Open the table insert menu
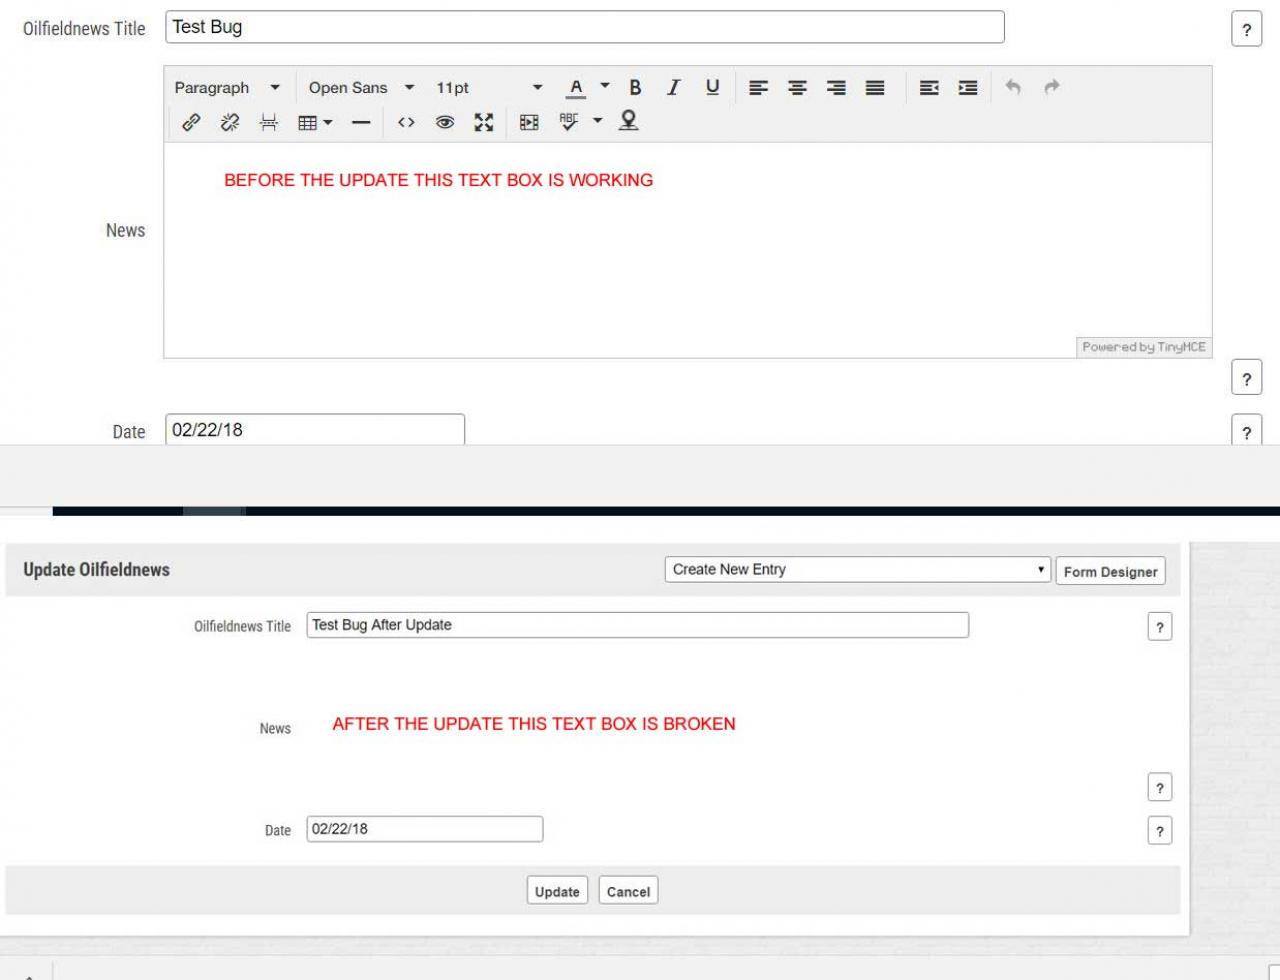This screenshot has height=980, width=1280. (x=315, y=123)
